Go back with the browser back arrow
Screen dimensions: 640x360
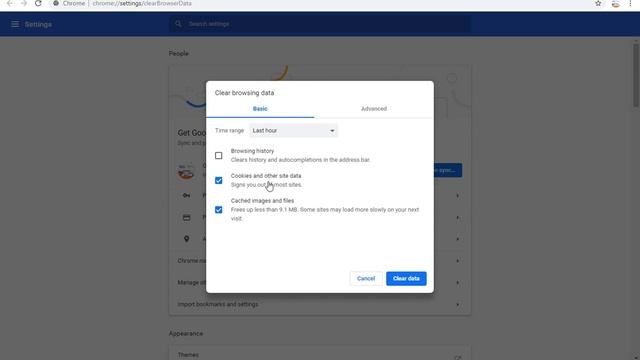point(9,3)
